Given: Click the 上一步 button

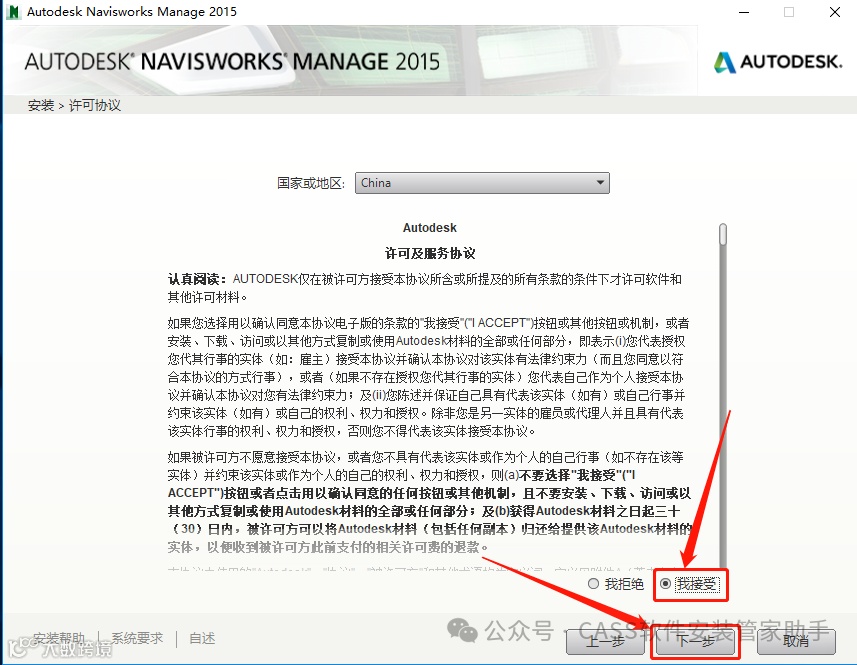Looking at the screenshot, I should (605, 641).
